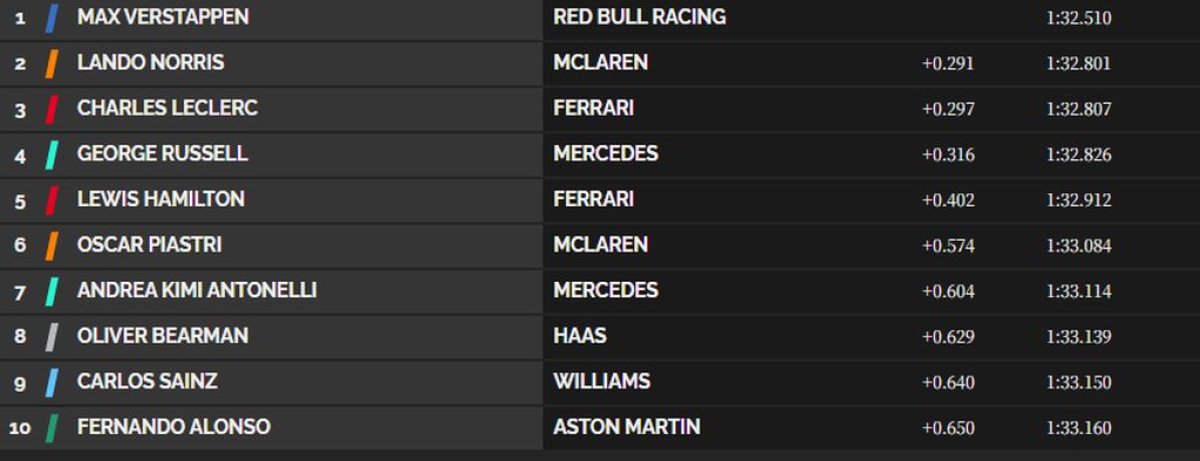This screenshot has height=461, width=1200.
Task: Click Charles Leclerc's red team color stripe
Action: [52, 109]
